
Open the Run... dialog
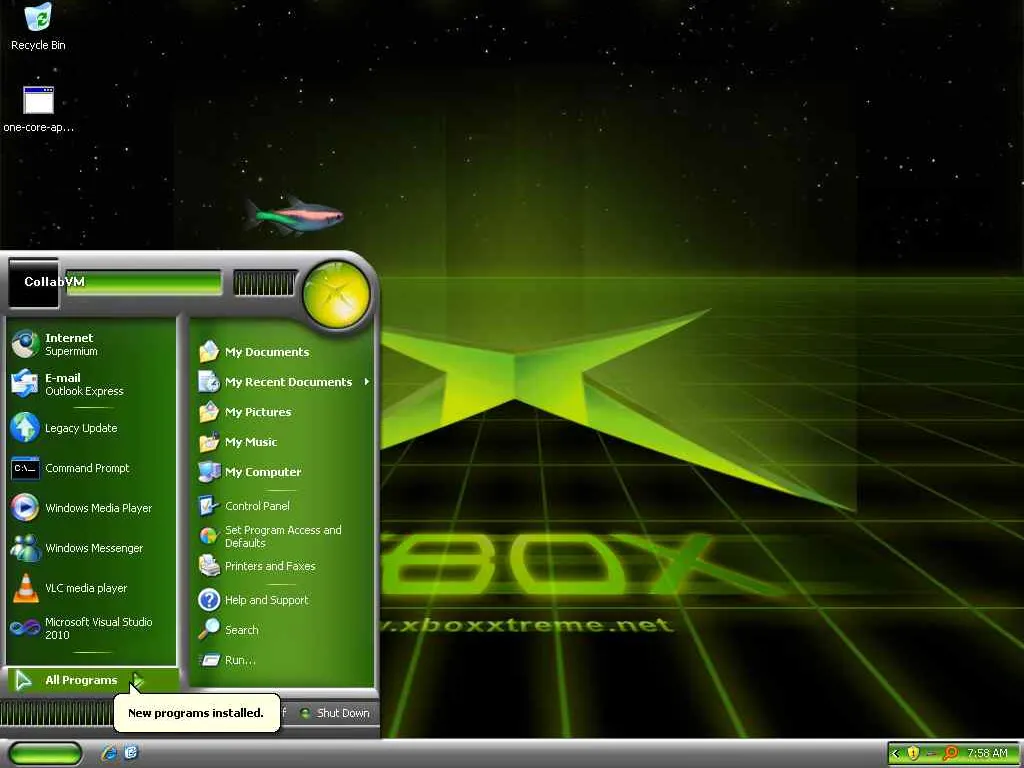pyautogui.click(x=282, y=660)
